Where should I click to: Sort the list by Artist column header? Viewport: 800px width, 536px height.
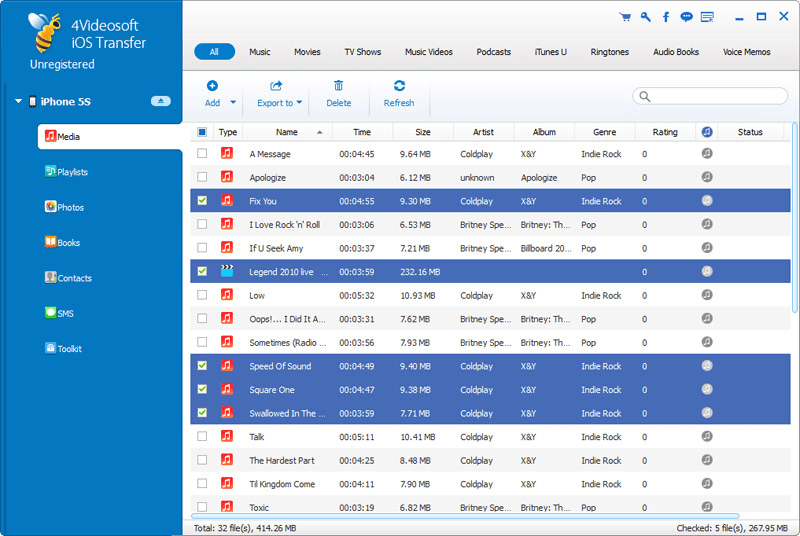click(482, 132)
